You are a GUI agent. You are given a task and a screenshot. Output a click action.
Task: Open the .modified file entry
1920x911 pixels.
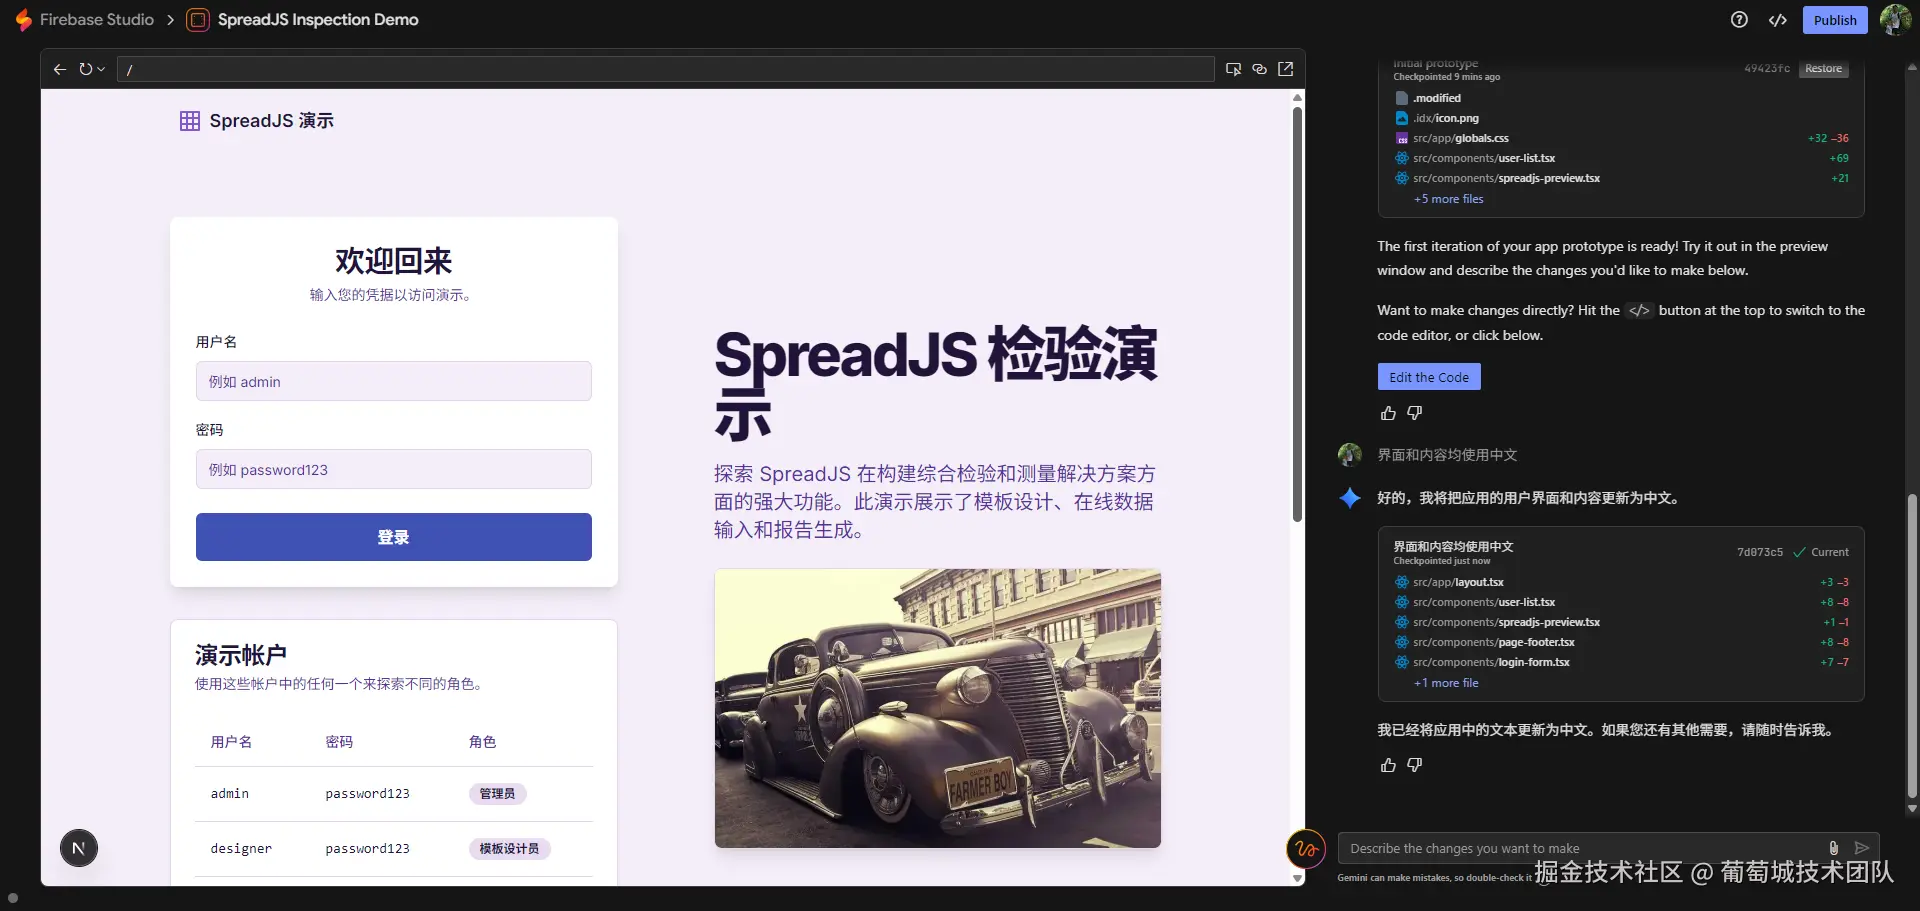[1437, 98]
